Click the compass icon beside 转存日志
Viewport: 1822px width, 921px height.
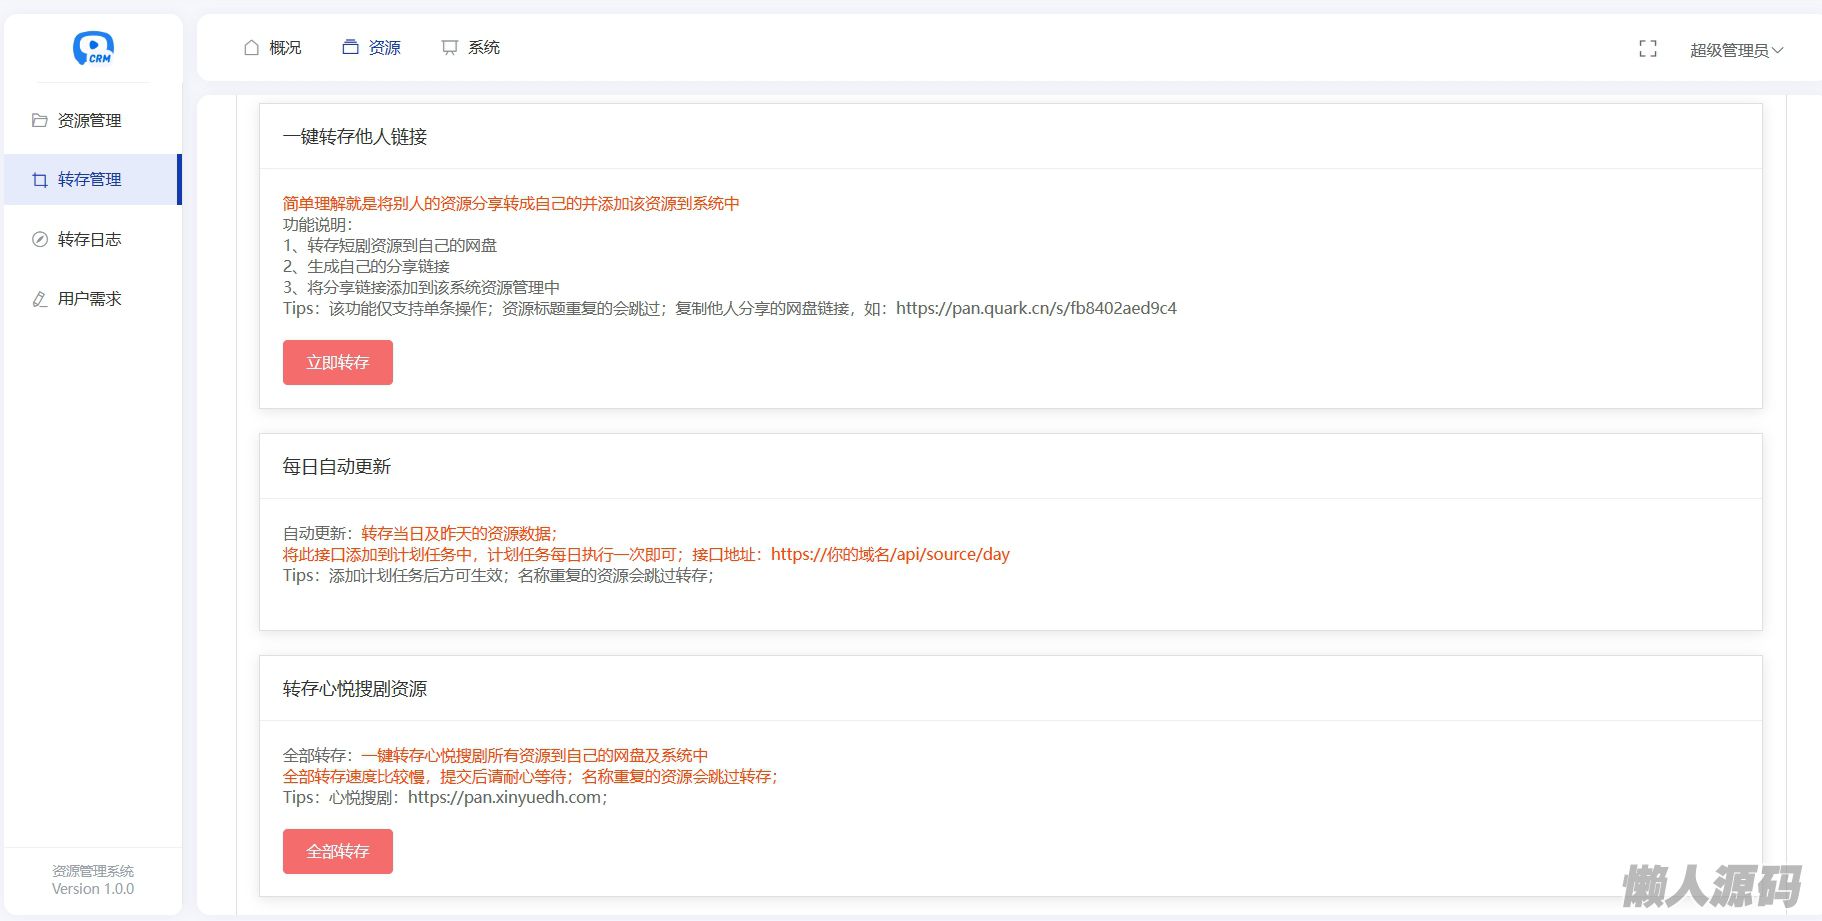(40, 240)
